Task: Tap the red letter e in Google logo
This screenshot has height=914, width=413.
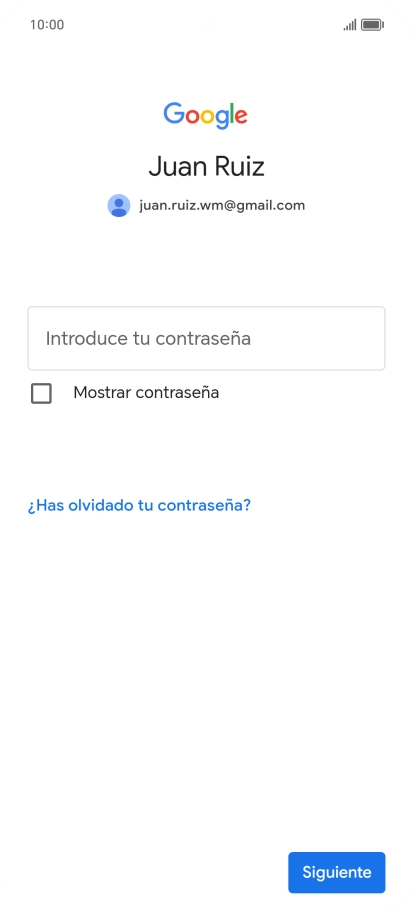Action: click(241, 116)
